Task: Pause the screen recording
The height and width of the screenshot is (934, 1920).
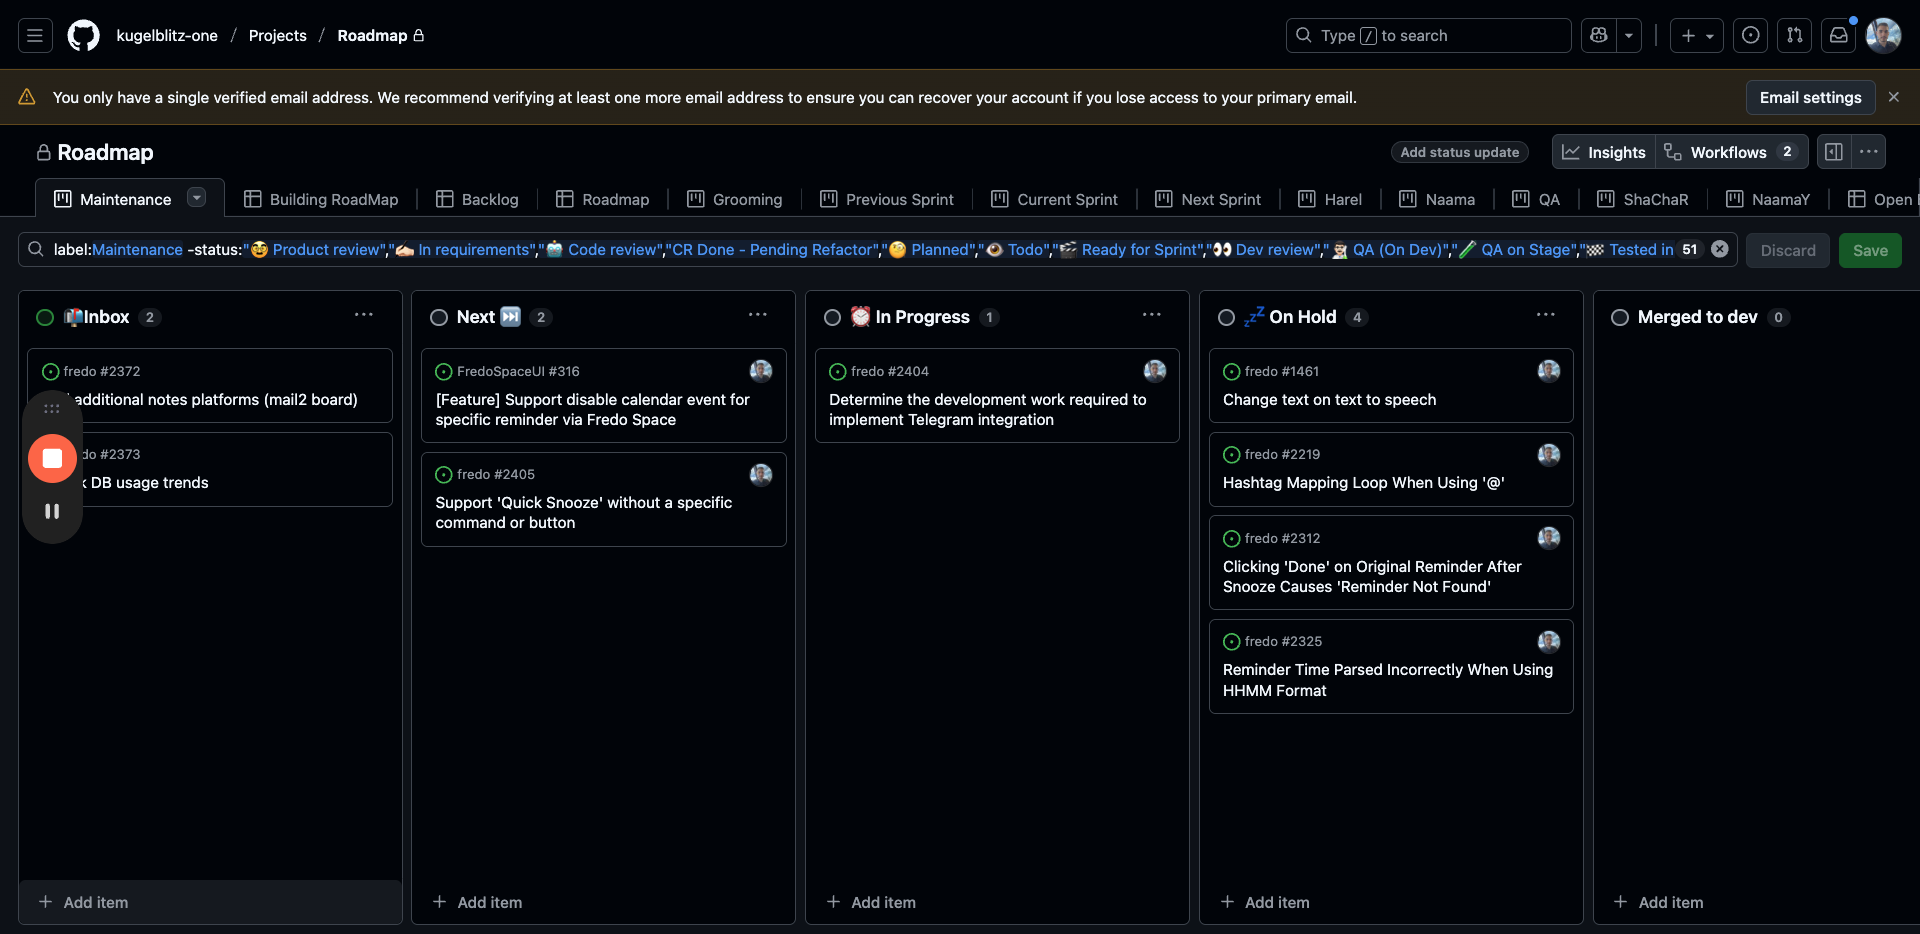Action: [x=52, y=511]
